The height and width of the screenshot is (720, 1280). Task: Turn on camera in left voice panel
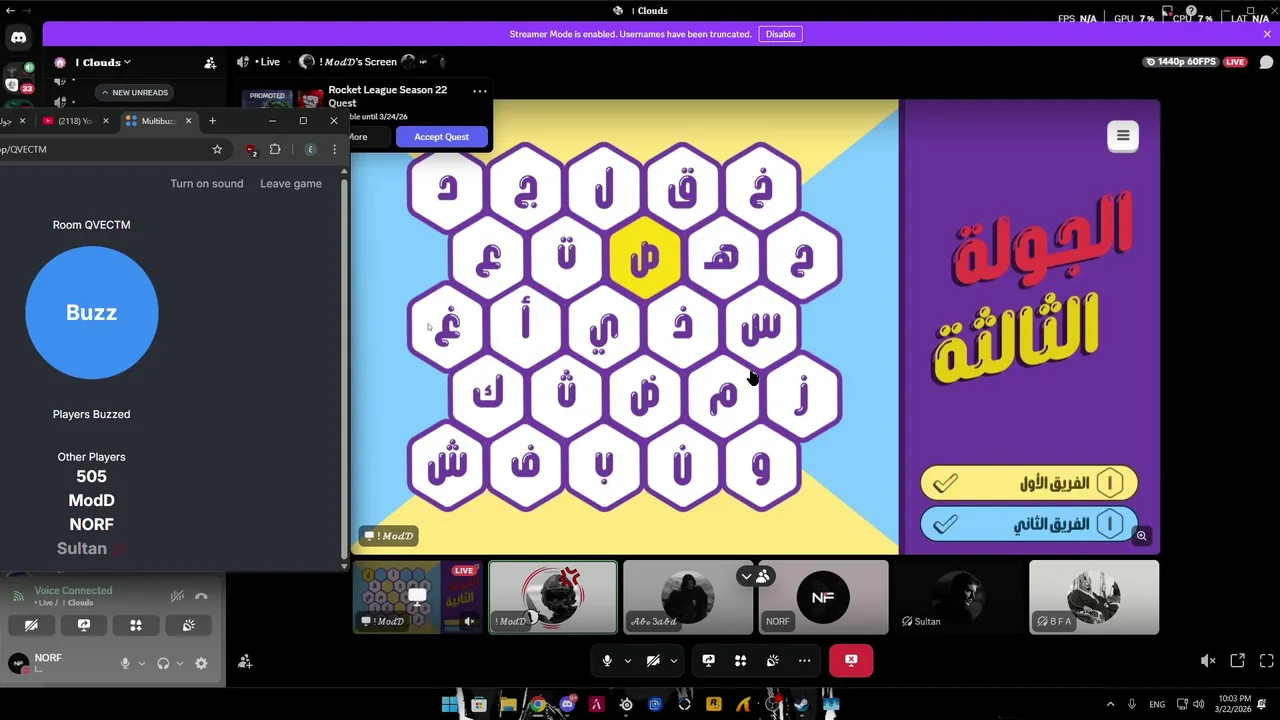click(31, 625)
